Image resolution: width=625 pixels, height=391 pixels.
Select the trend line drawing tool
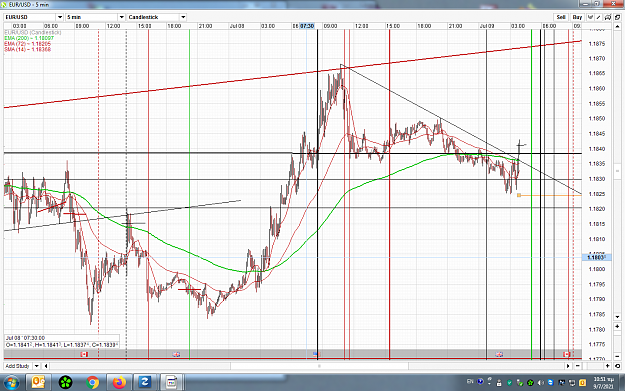[x=599, y=17]
